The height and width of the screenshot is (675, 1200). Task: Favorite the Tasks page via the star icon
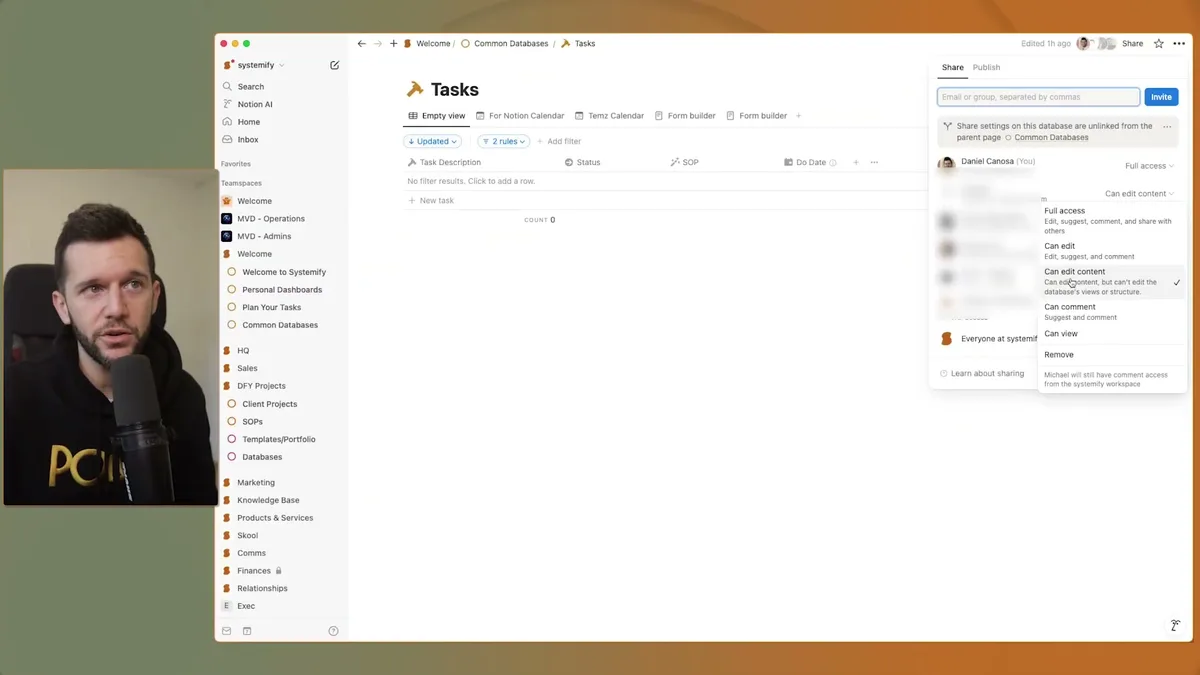[1158, 43]
